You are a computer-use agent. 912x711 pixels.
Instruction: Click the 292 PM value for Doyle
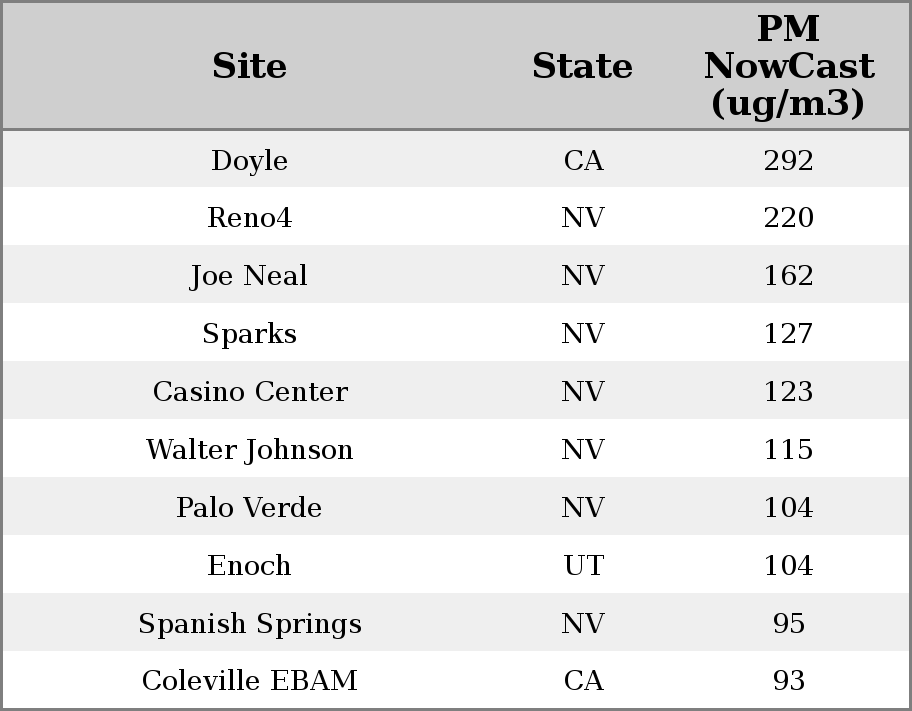788,161
